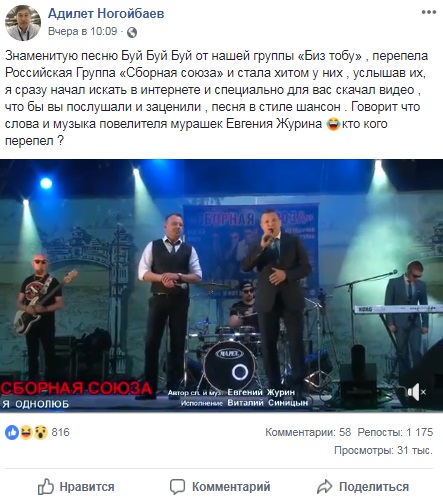Click the Просмотры: 31 тыс. view count
The height and width of the screenshot is (503, 443).
[383, 450]
